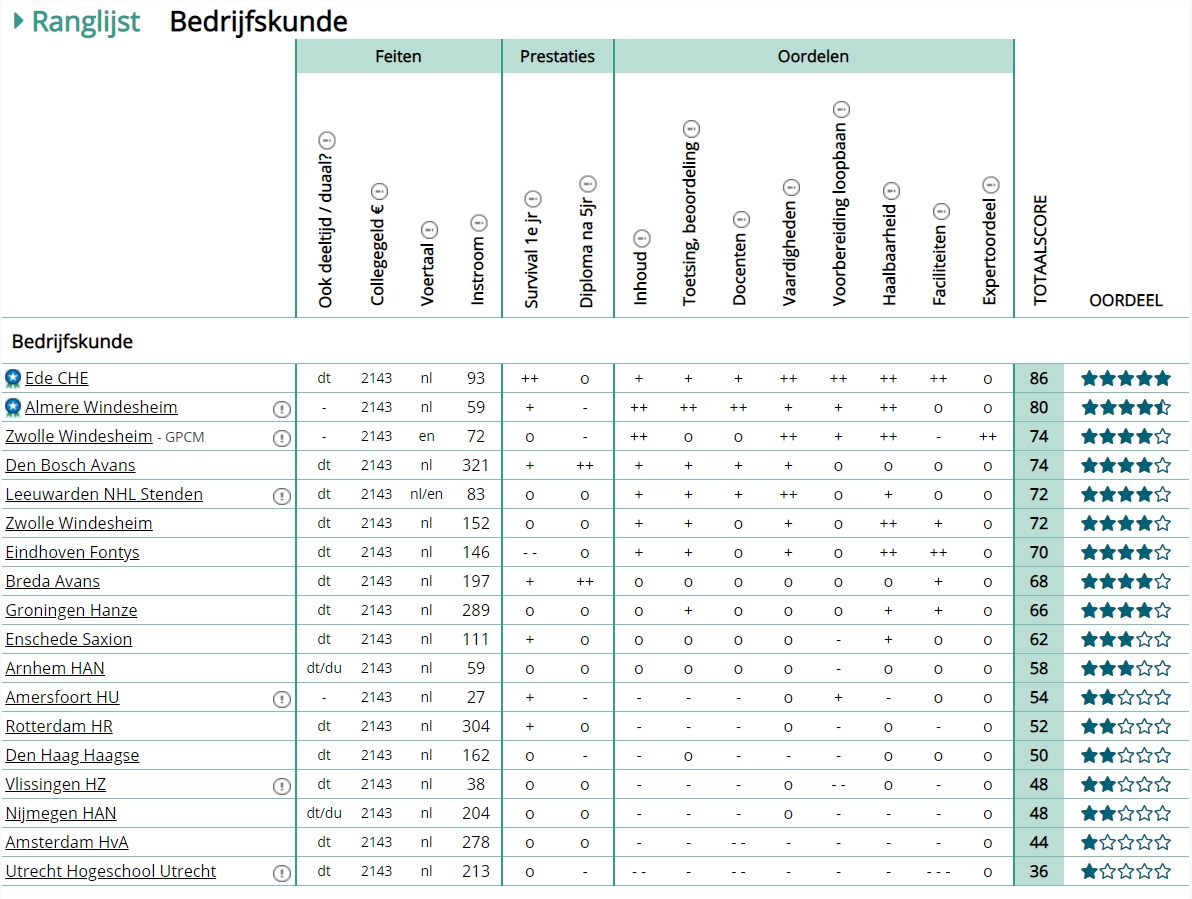1192x899 pixels.
Task: Open the Nijmegen HAN link
Action: pyautogui.click(x=61, y=813)
